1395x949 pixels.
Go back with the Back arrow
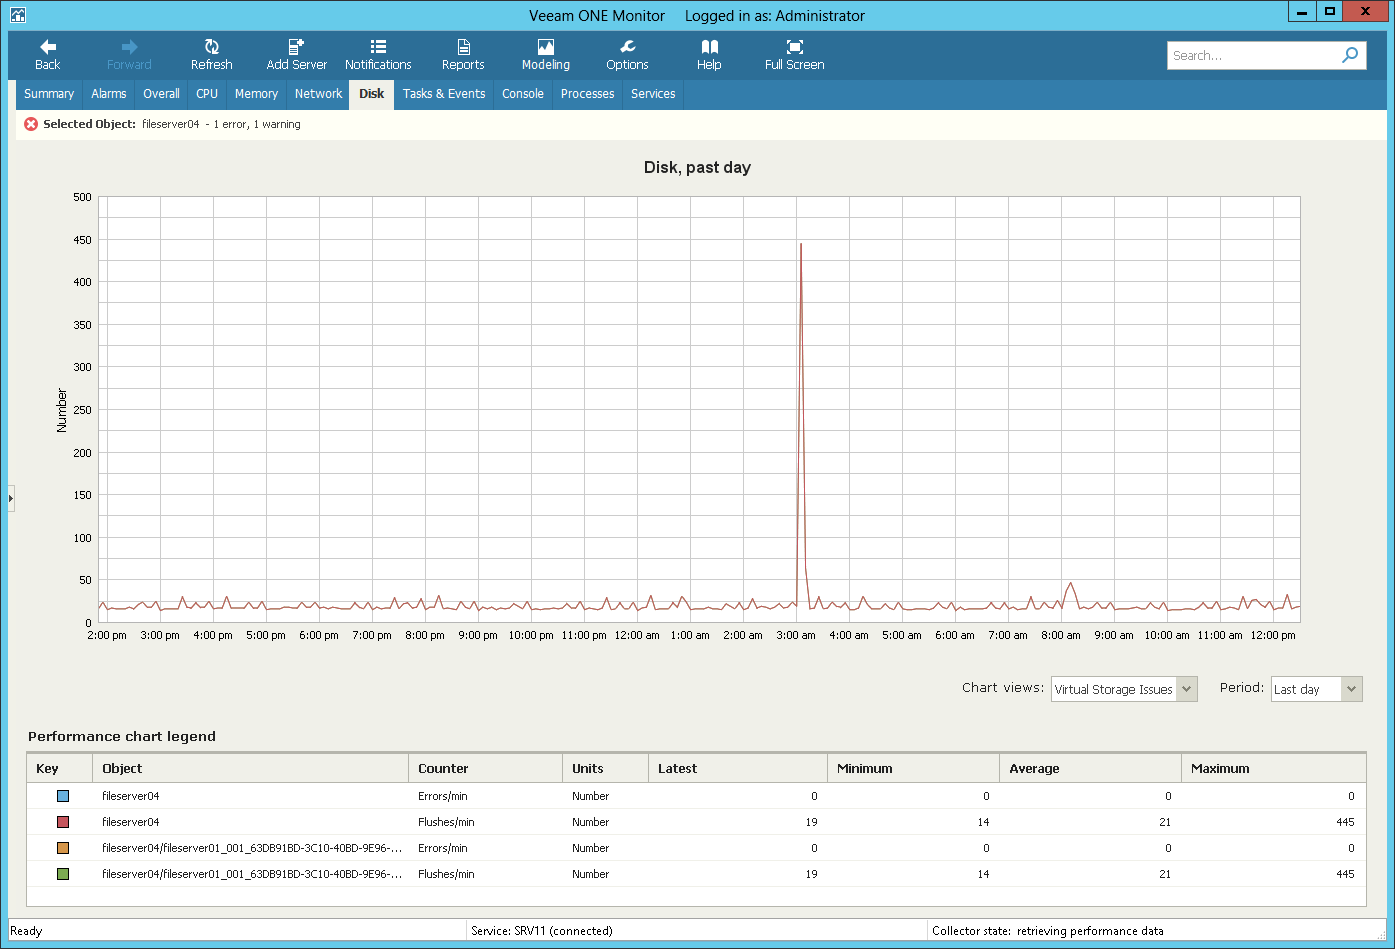pos(47,55)
